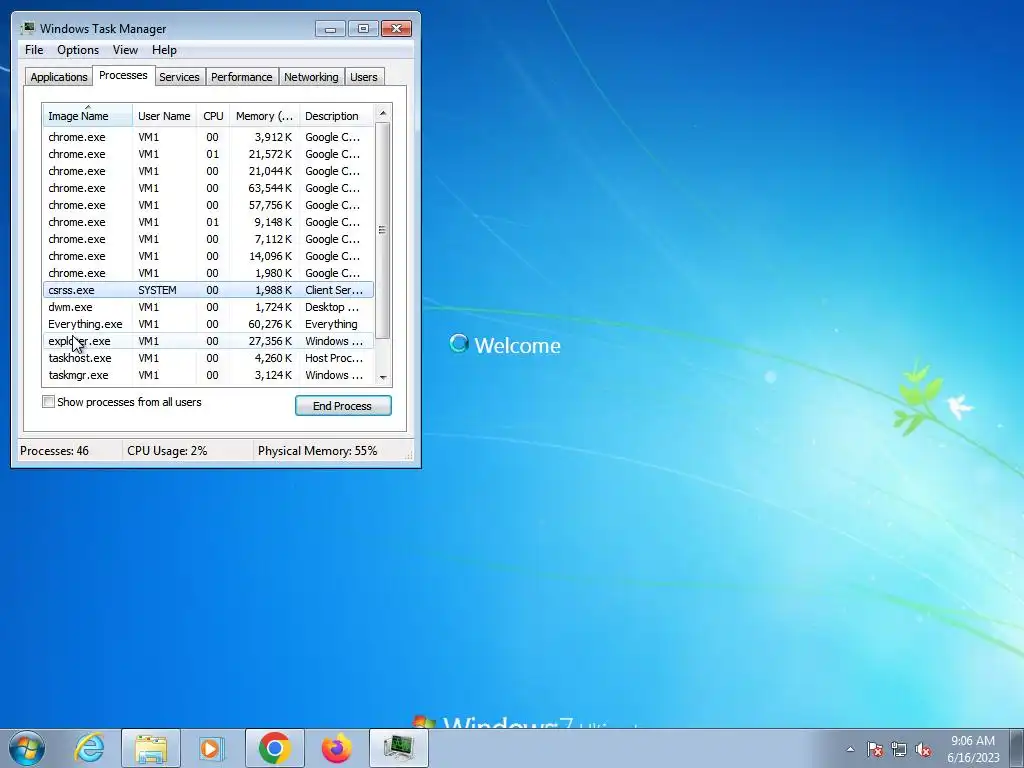Open the Help menu
The width and height of the screenshot is (1024, 768).
(x=164, y=50)
